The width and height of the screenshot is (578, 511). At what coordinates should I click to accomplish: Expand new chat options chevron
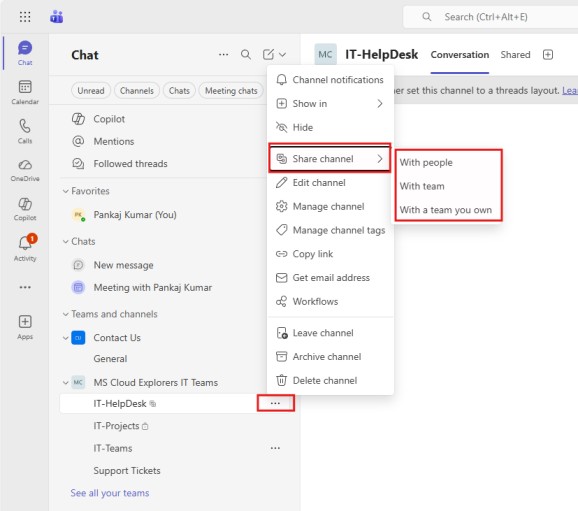[x=282, y=55]
